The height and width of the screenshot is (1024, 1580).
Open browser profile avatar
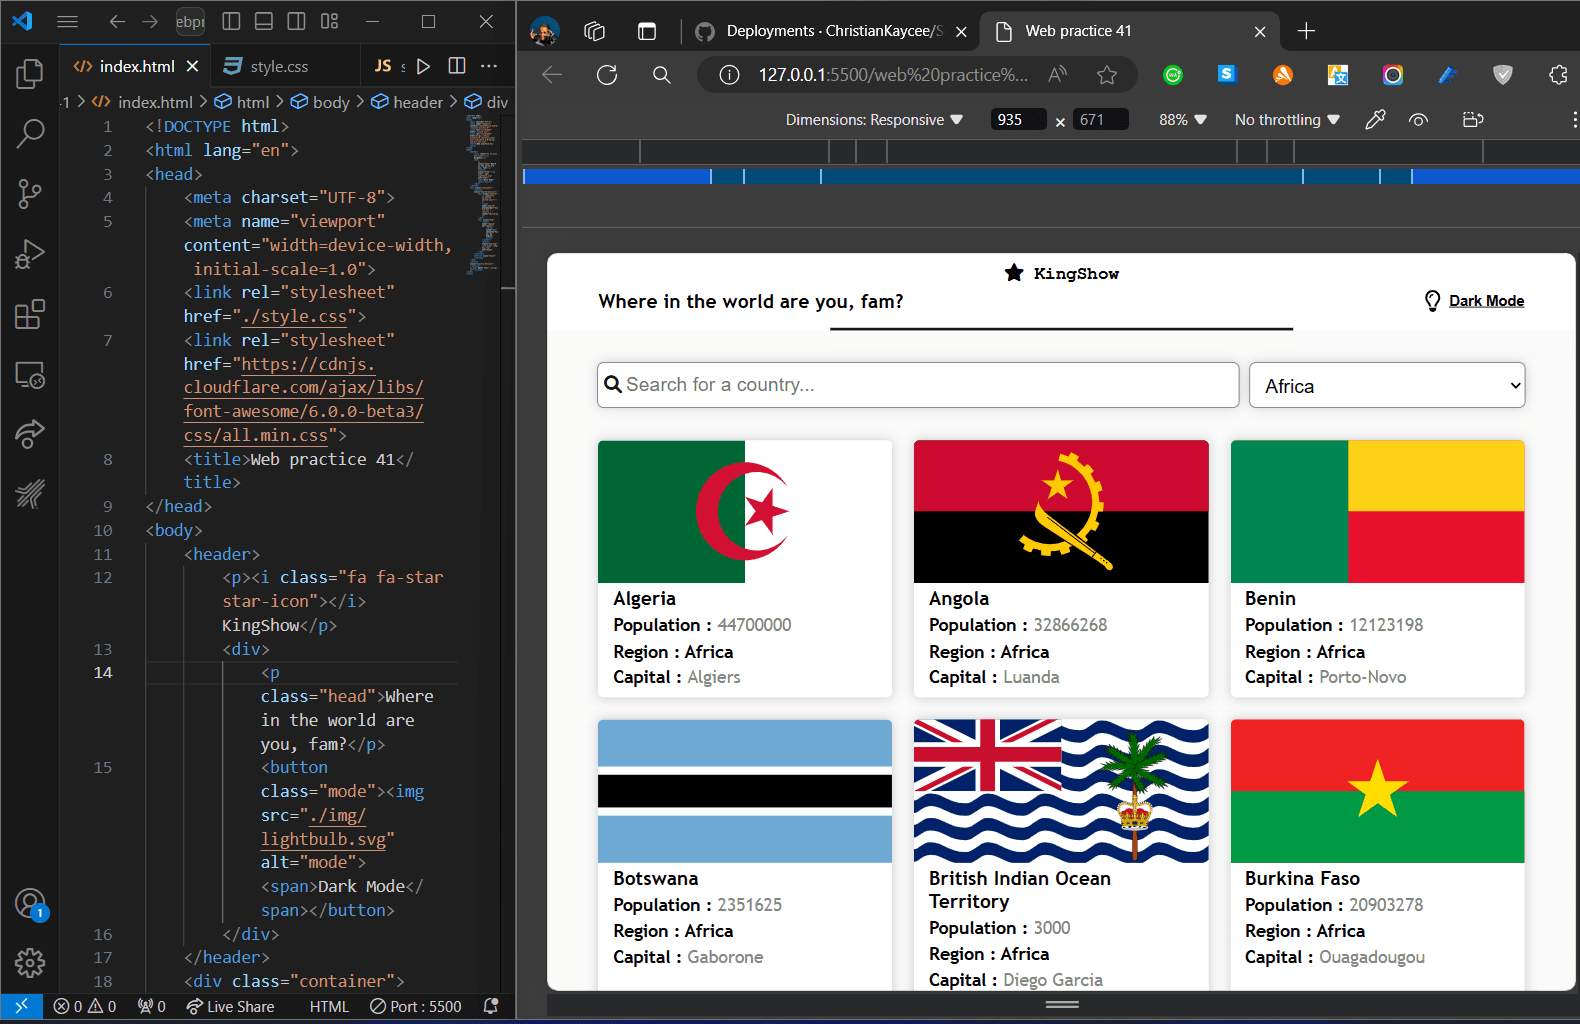click(544, 31)
